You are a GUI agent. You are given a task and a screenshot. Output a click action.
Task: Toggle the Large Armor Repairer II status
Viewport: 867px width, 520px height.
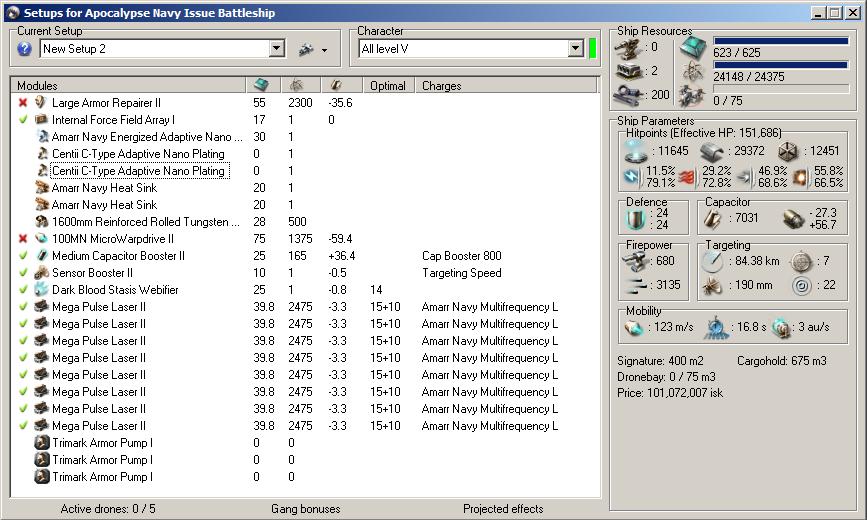pos(22,103)
